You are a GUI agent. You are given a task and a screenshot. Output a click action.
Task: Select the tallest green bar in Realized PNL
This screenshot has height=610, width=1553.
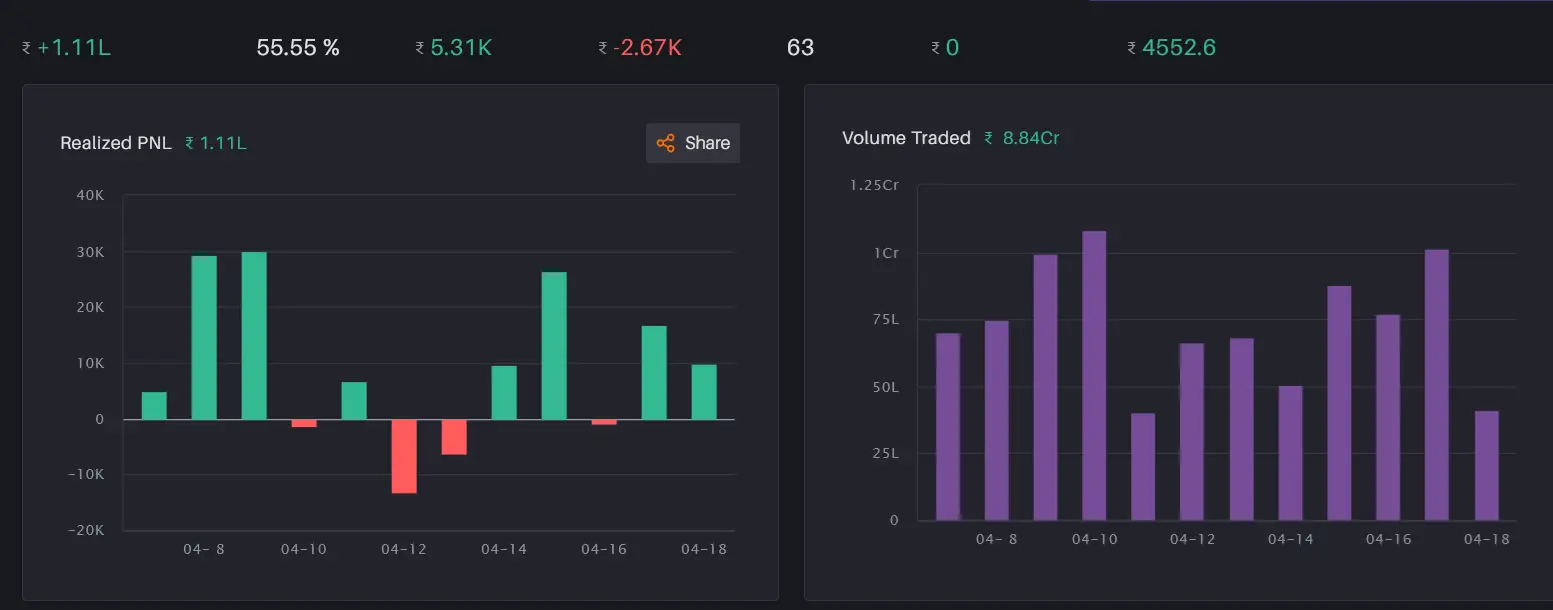click(x=254, y=335)
